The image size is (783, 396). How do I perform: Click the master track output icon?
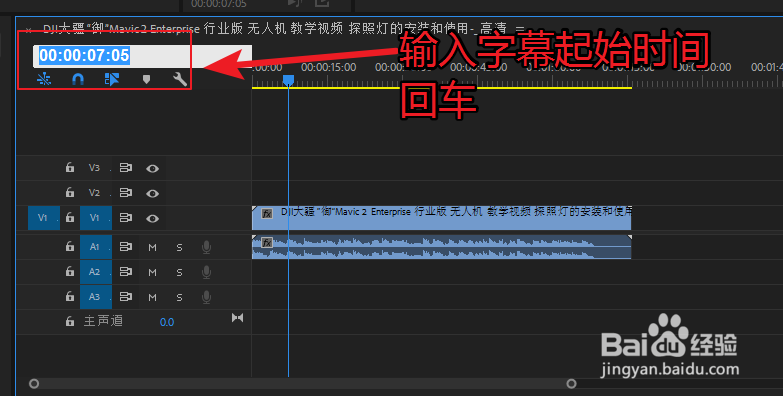coord(238,318)
